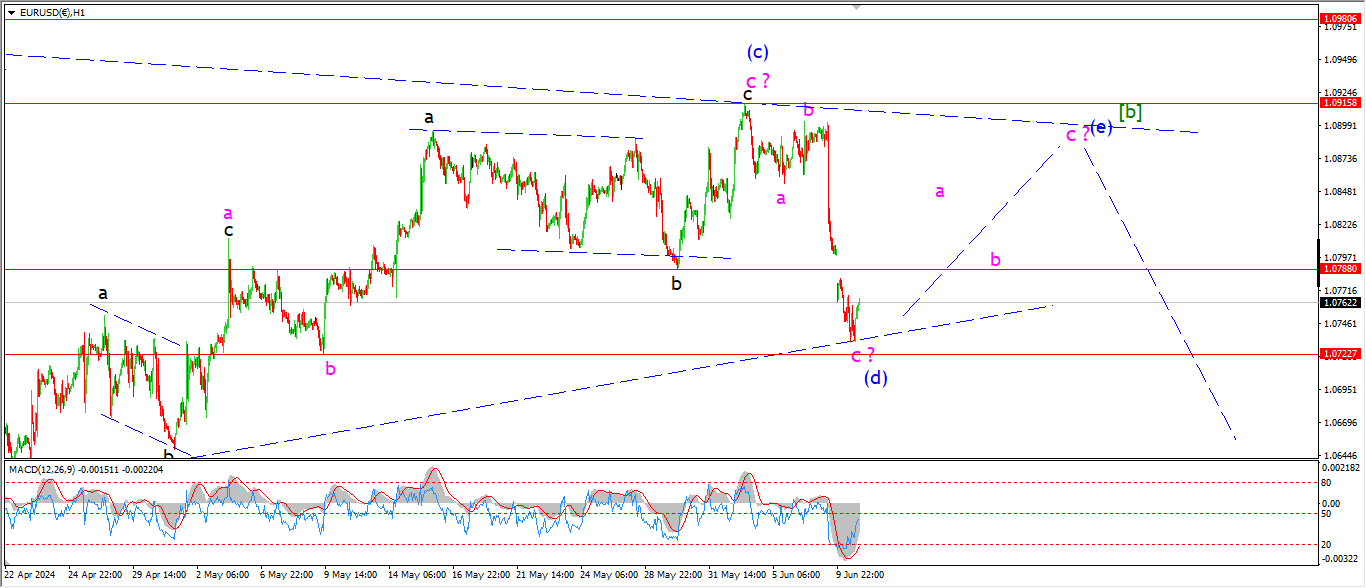
Task: Click the 1.07880 price level tag
Action: (1338, 269)
